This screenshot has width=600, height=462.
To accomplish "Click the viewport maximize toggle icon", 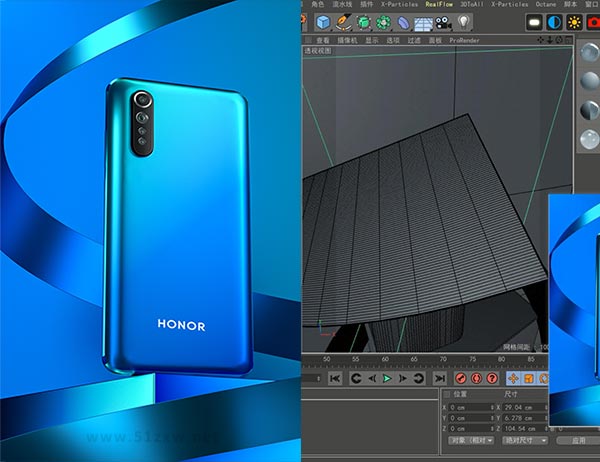I will [569, 40].
